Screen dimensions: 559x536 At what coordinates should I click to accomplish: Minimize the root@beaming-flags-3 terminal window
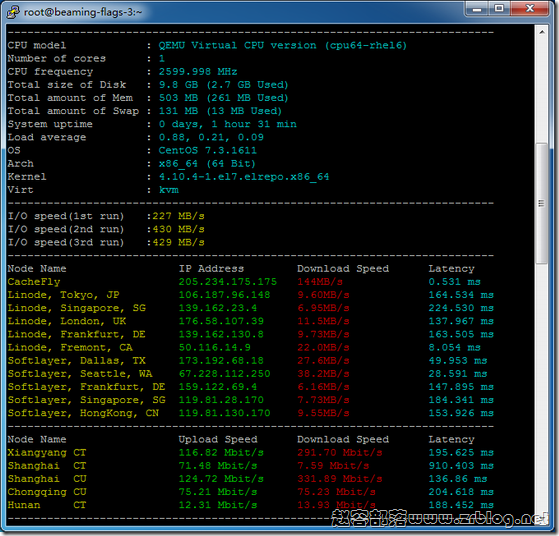click(477, 9)
